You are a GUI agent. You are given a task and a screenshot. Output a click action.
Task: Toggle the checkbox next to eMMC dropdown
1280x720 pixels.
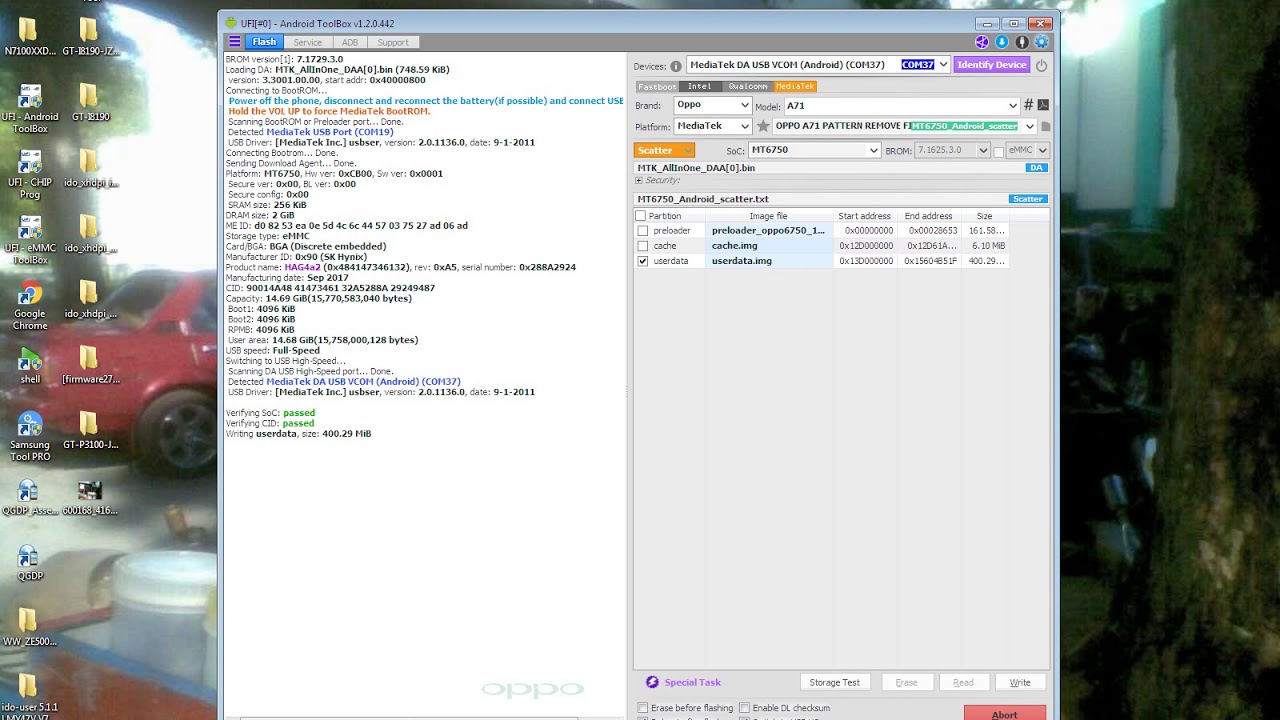pyautogui.click(x=998, y=151)
